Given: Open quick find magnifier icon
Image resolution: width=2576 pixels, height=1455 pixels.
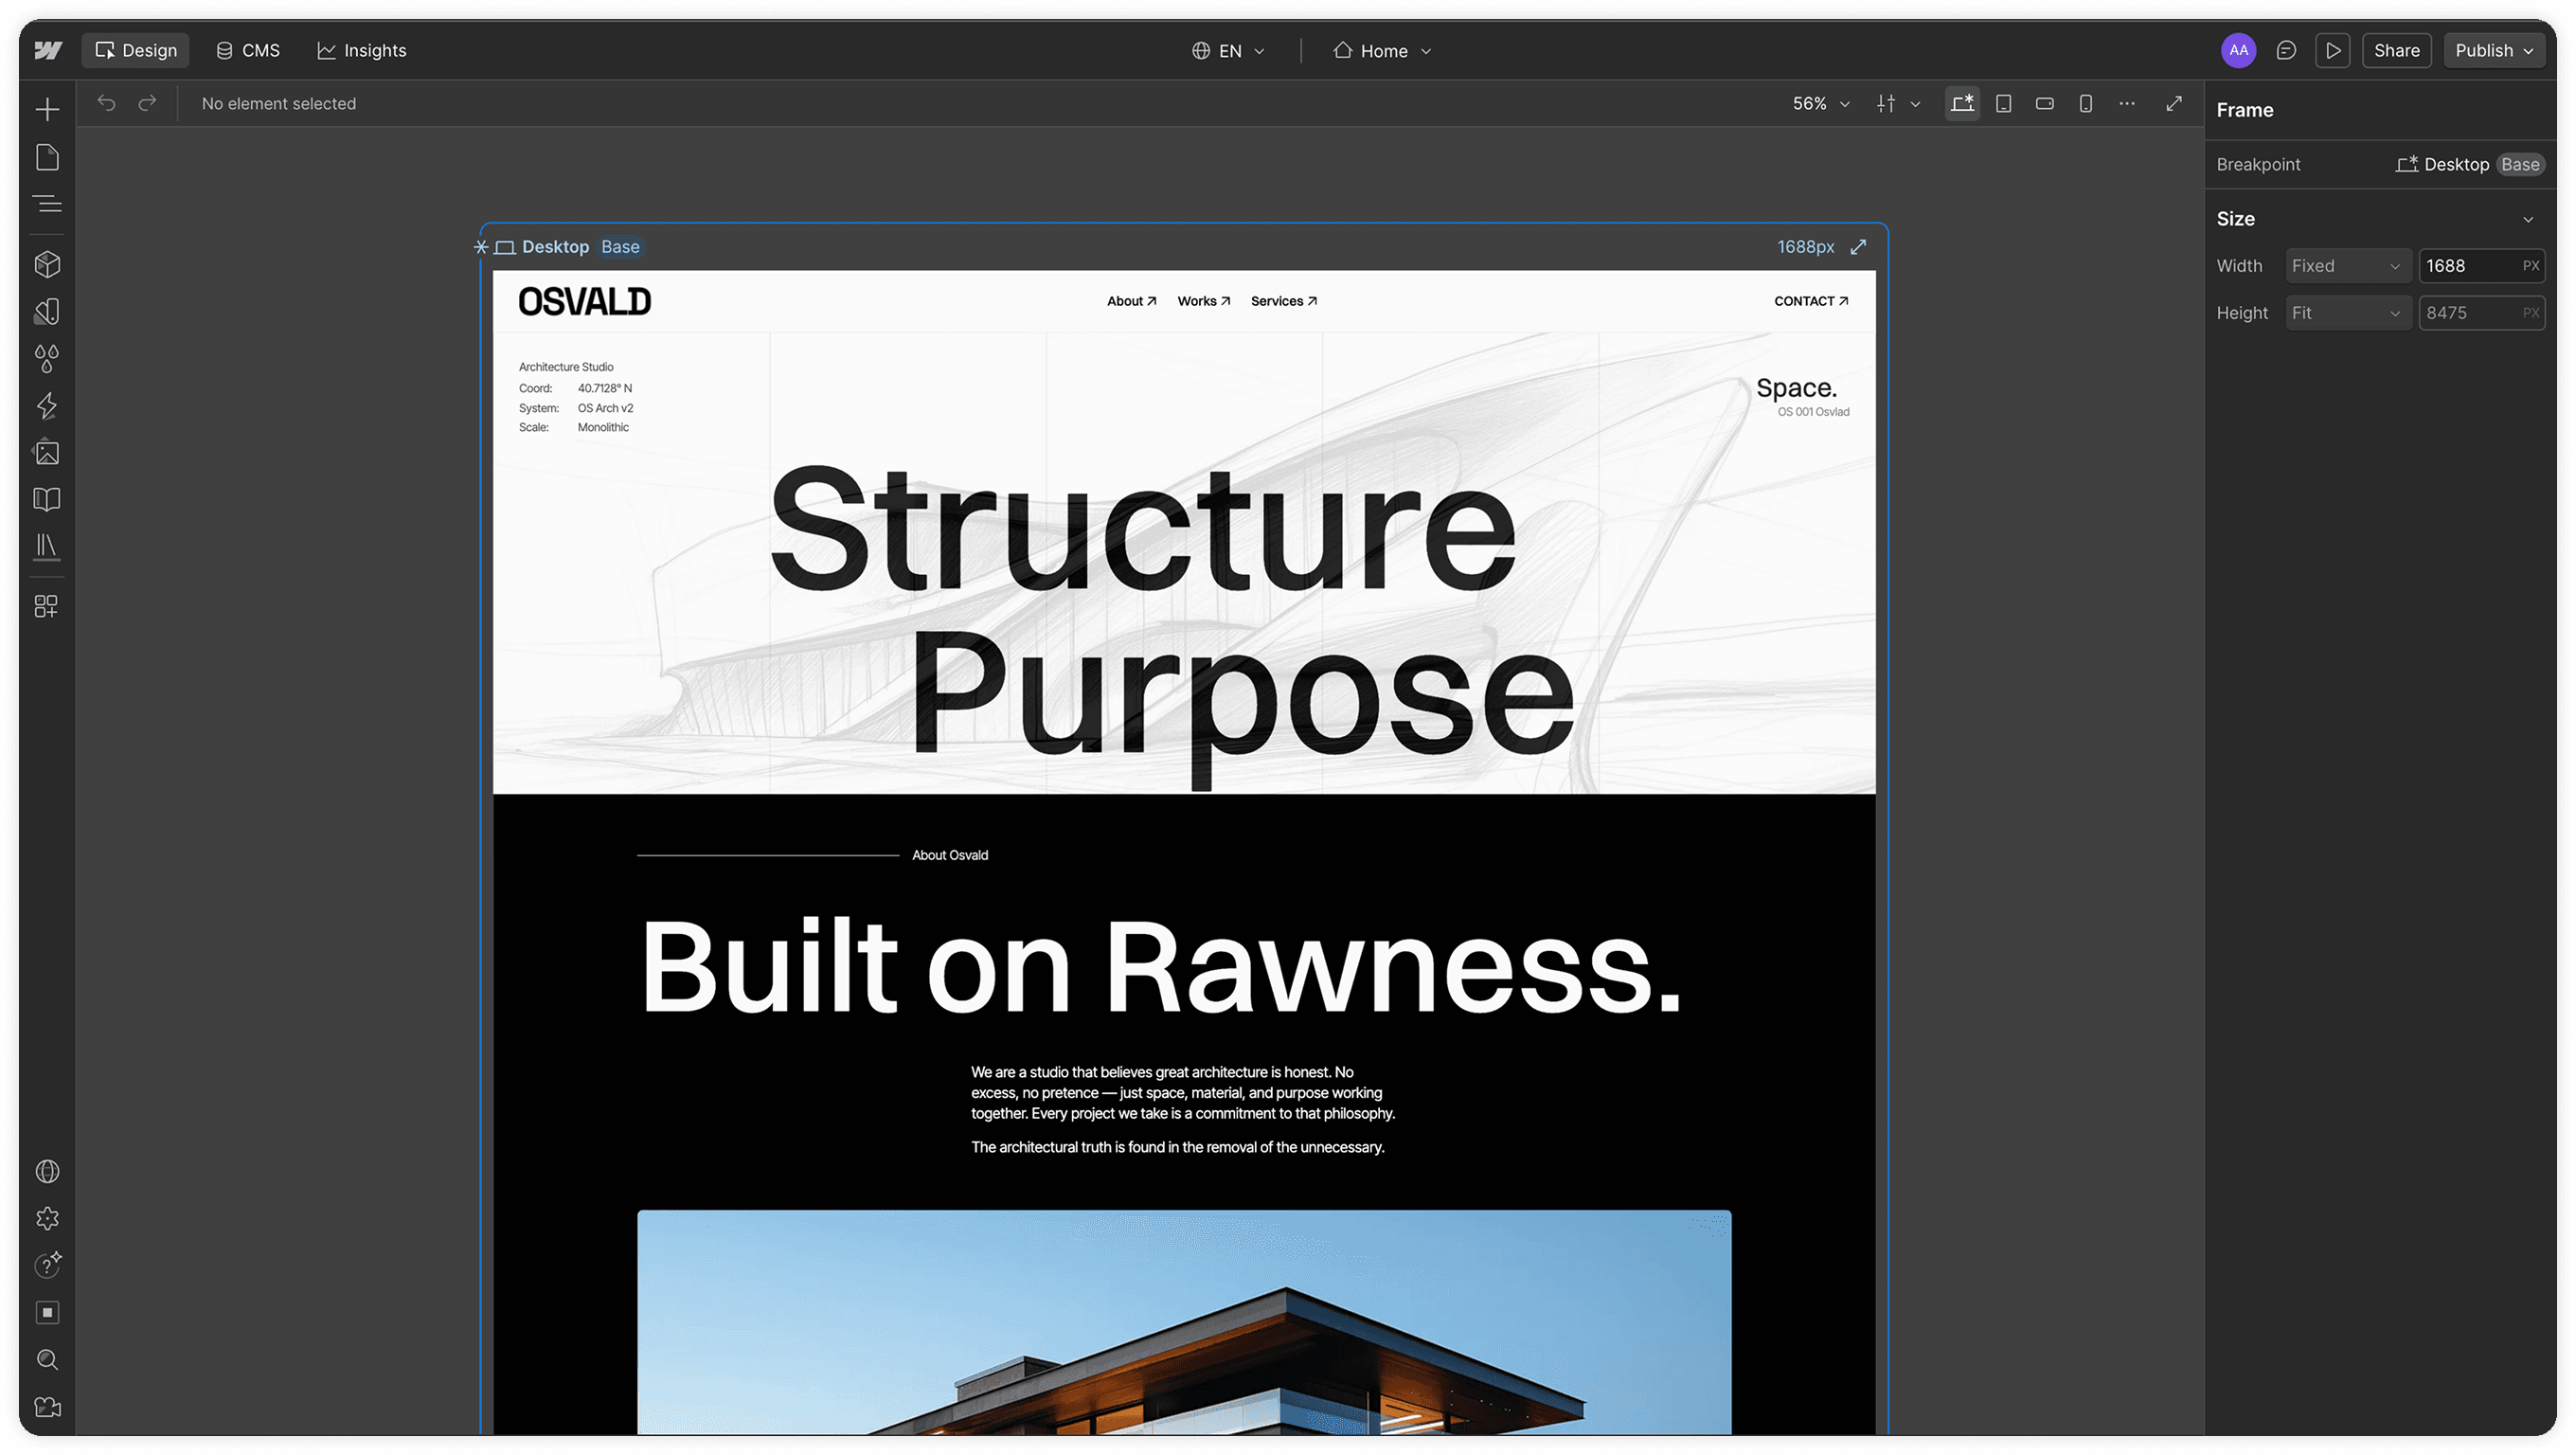Looking at the screenshot, I should click(x=47, y=1359).
